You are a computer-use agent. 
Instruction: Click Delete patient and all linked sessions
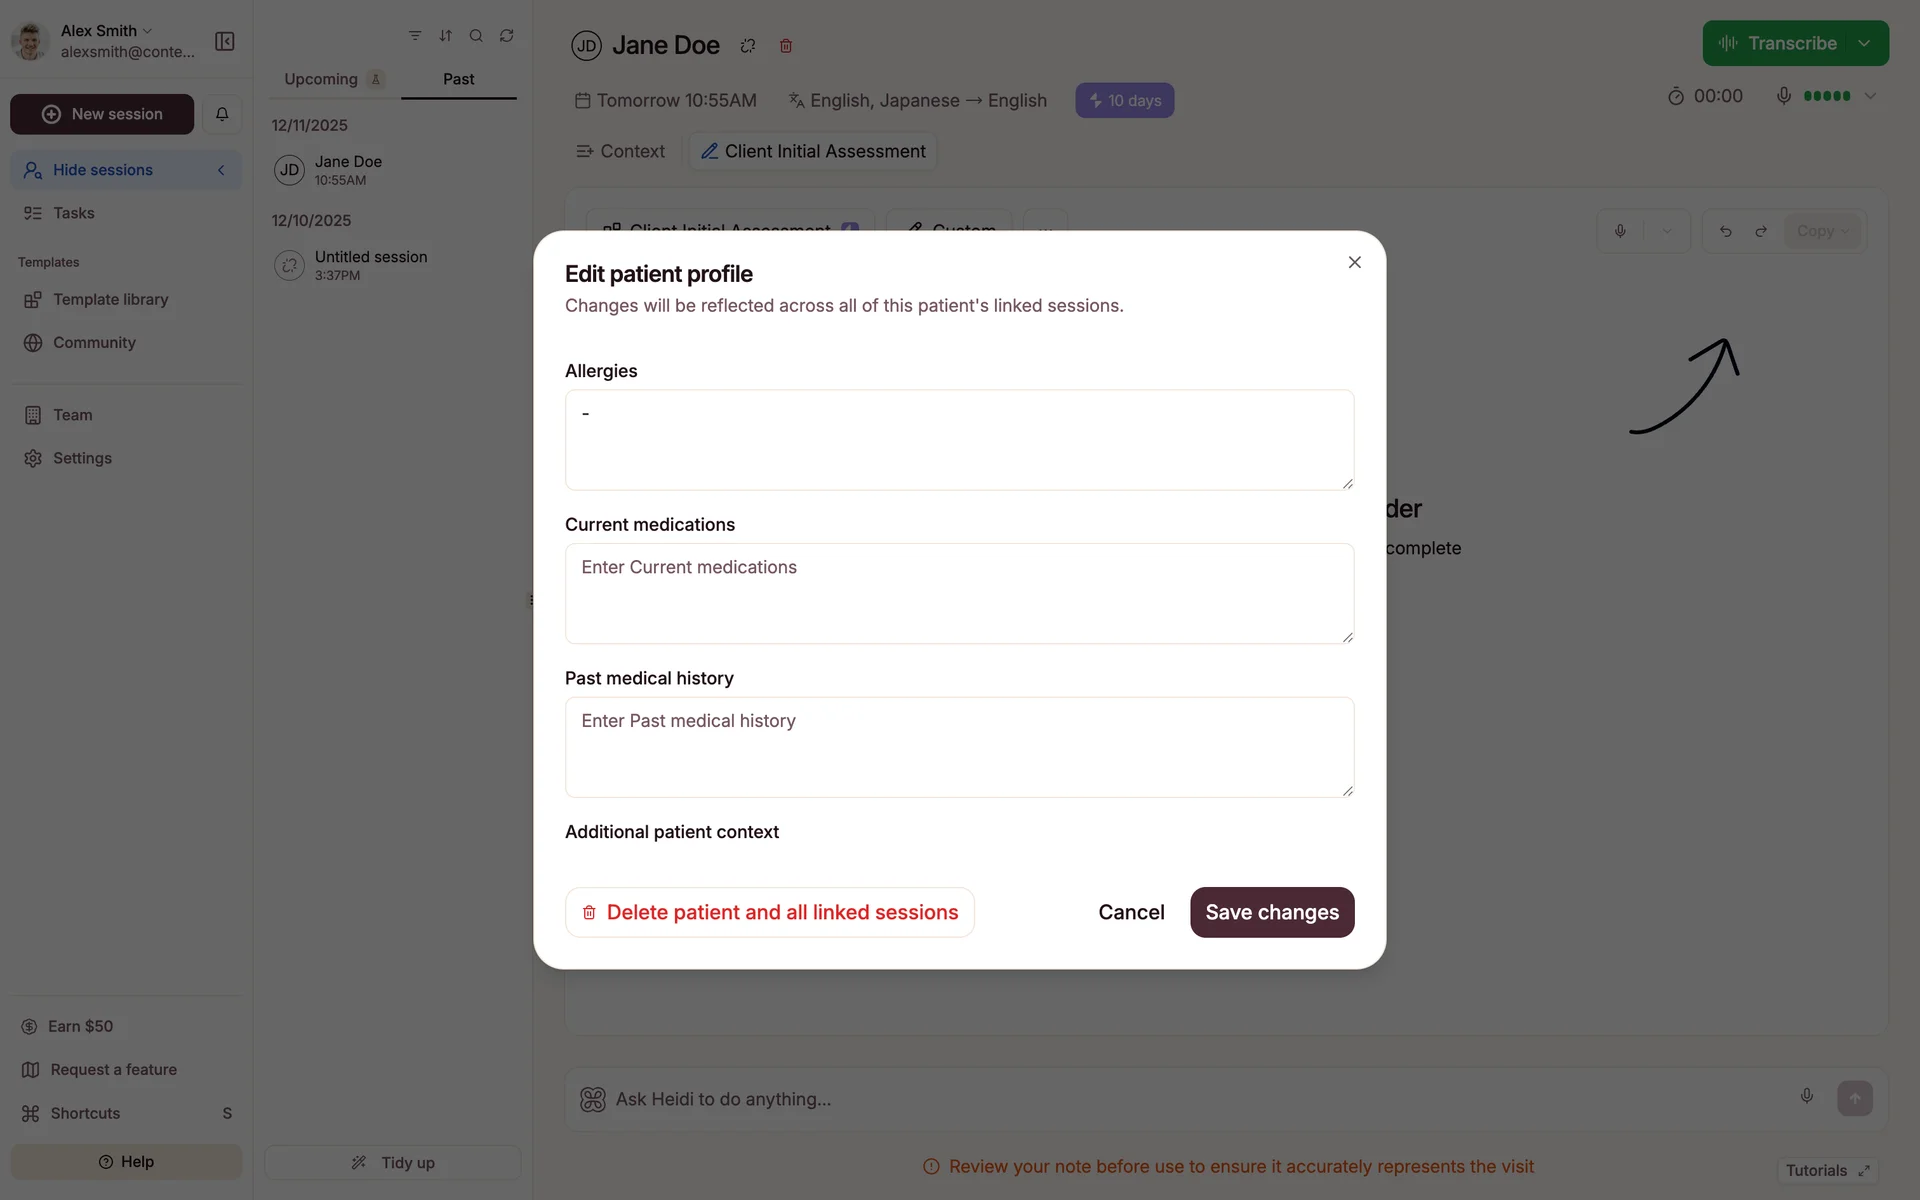[x=769, y=912]
